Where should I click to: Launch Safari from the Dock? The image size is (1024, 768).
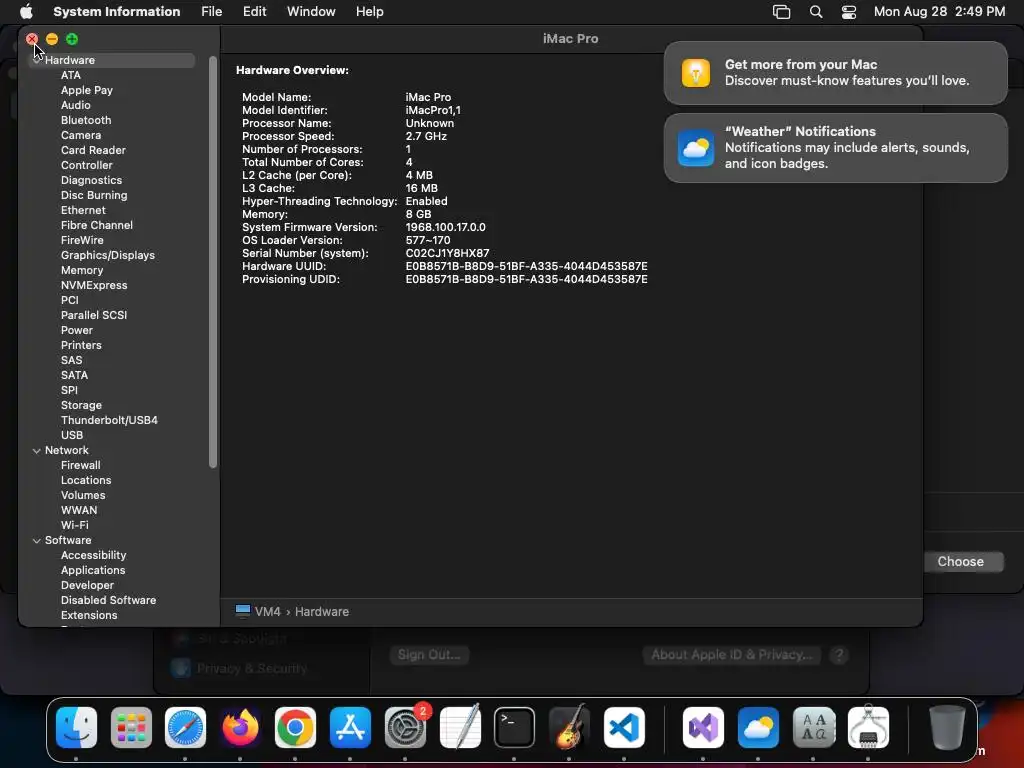coord(185,727)
